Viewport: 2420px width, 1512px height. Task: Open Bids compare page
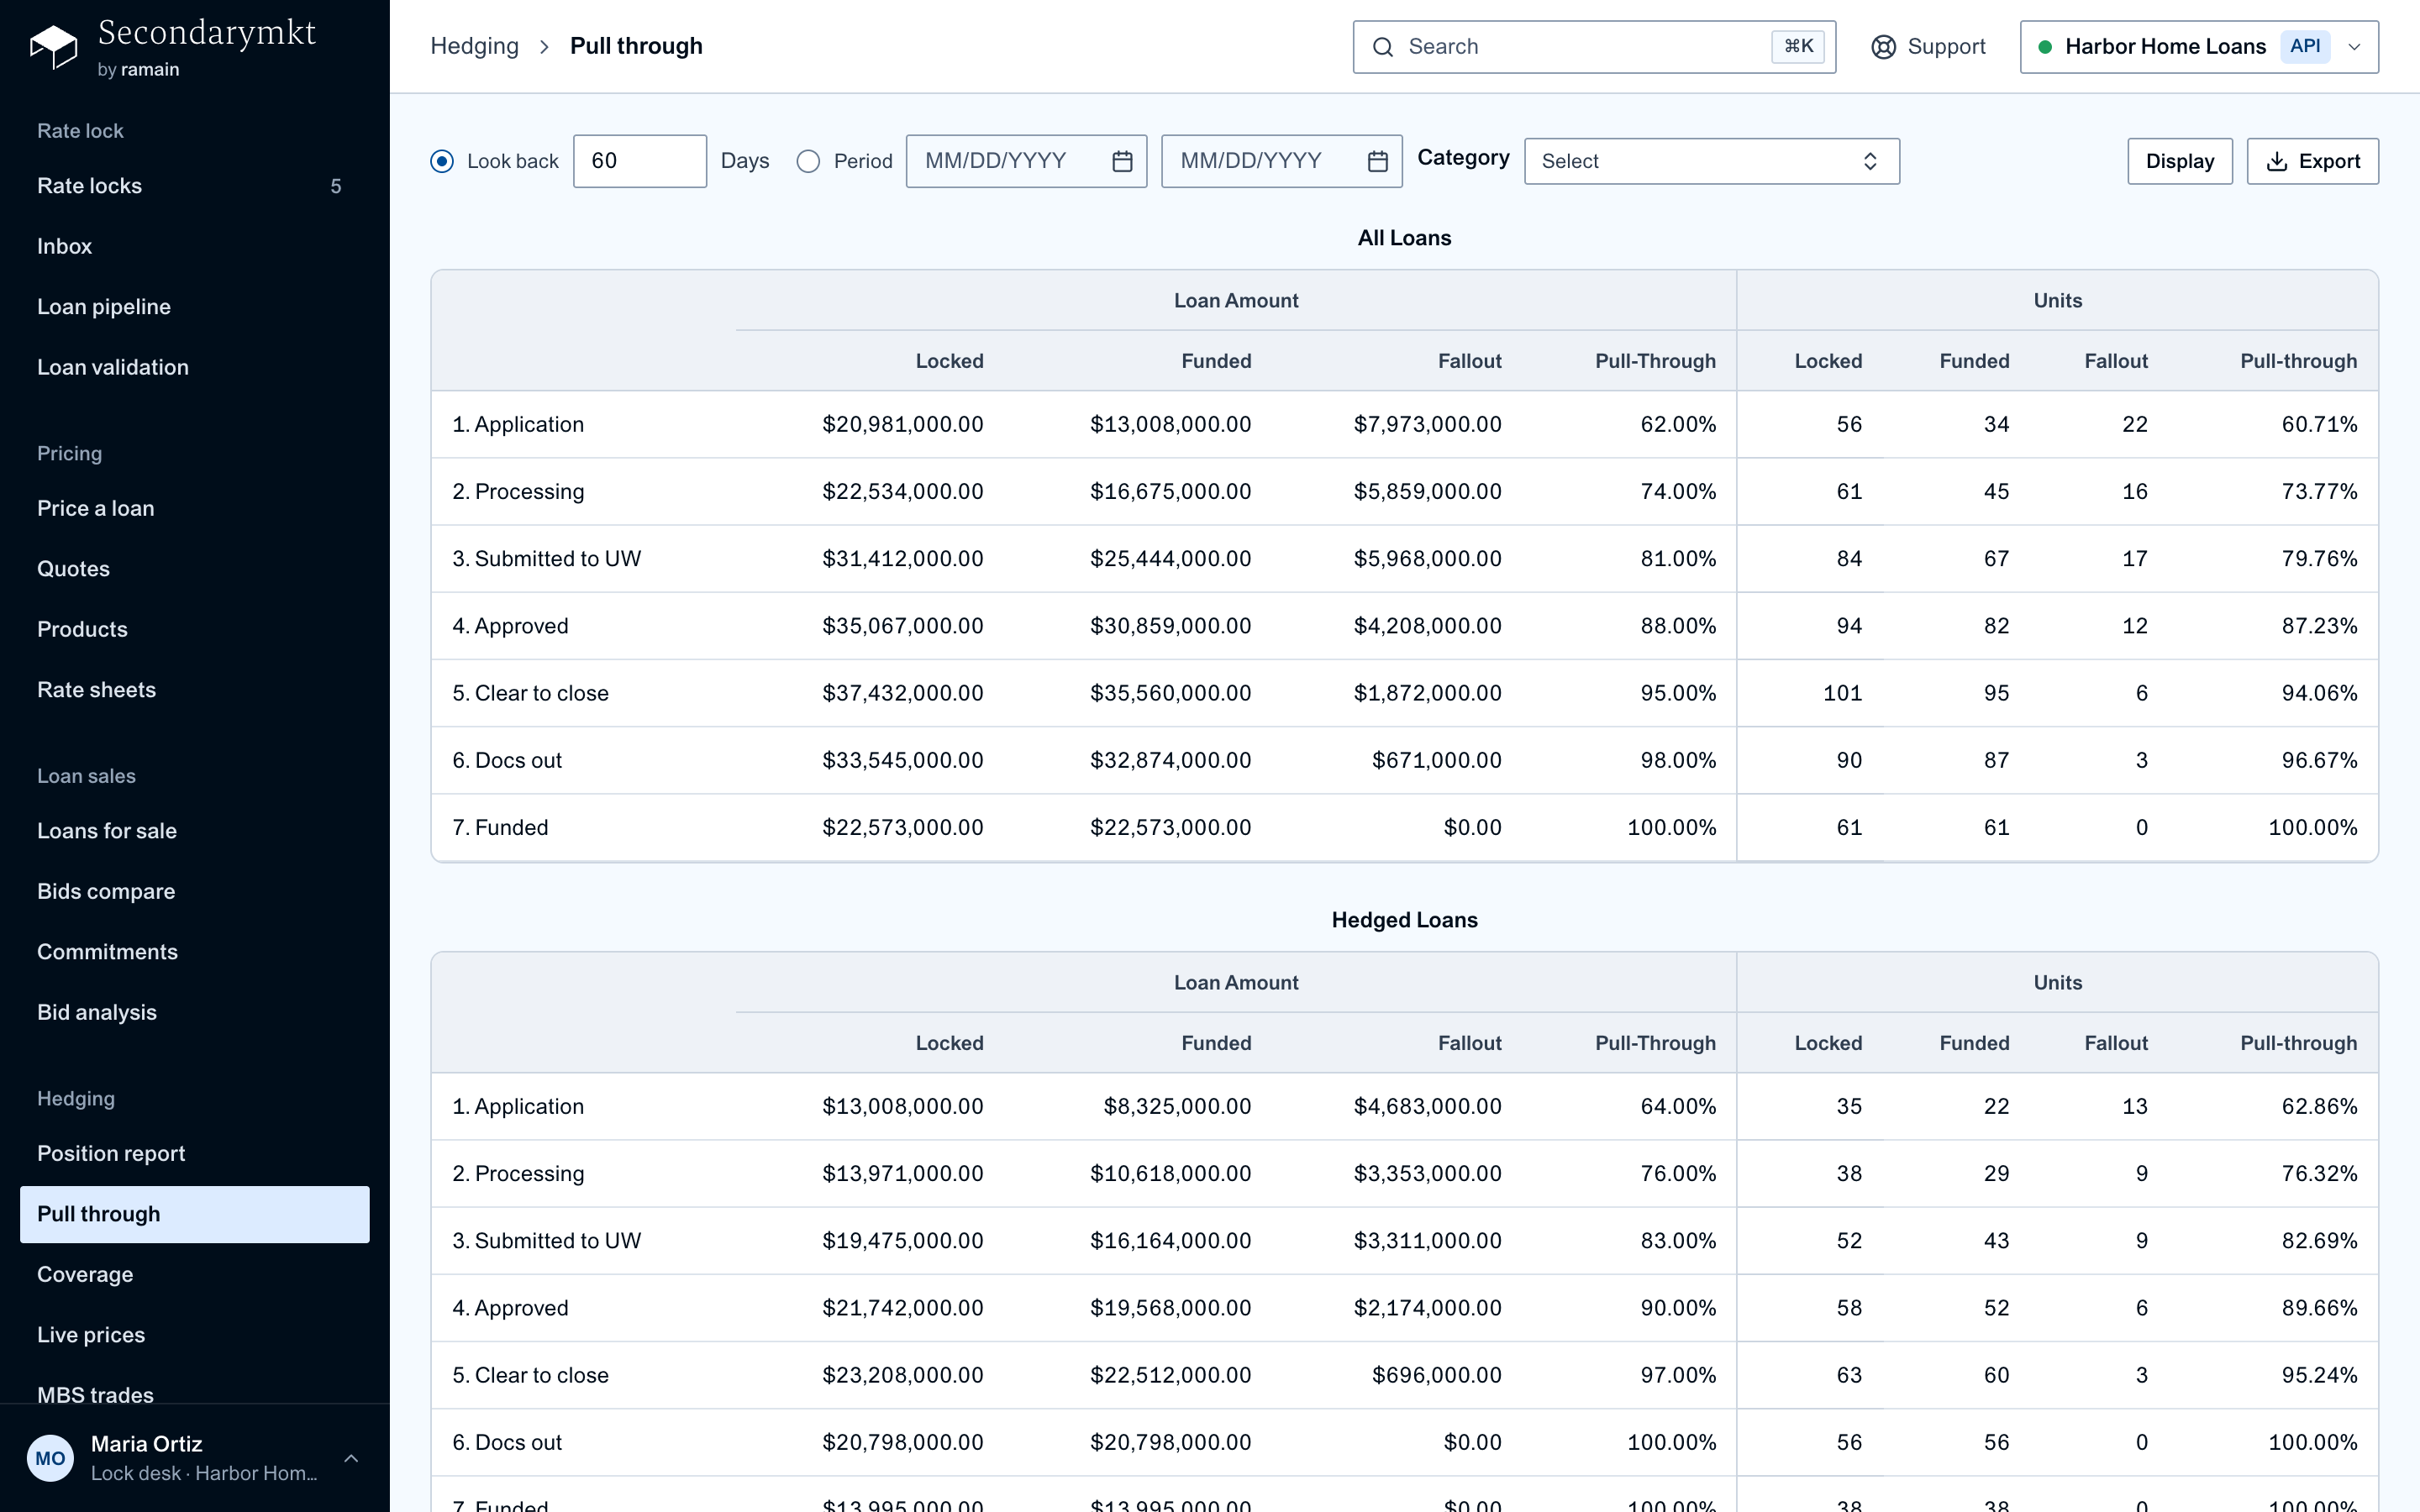194,891
